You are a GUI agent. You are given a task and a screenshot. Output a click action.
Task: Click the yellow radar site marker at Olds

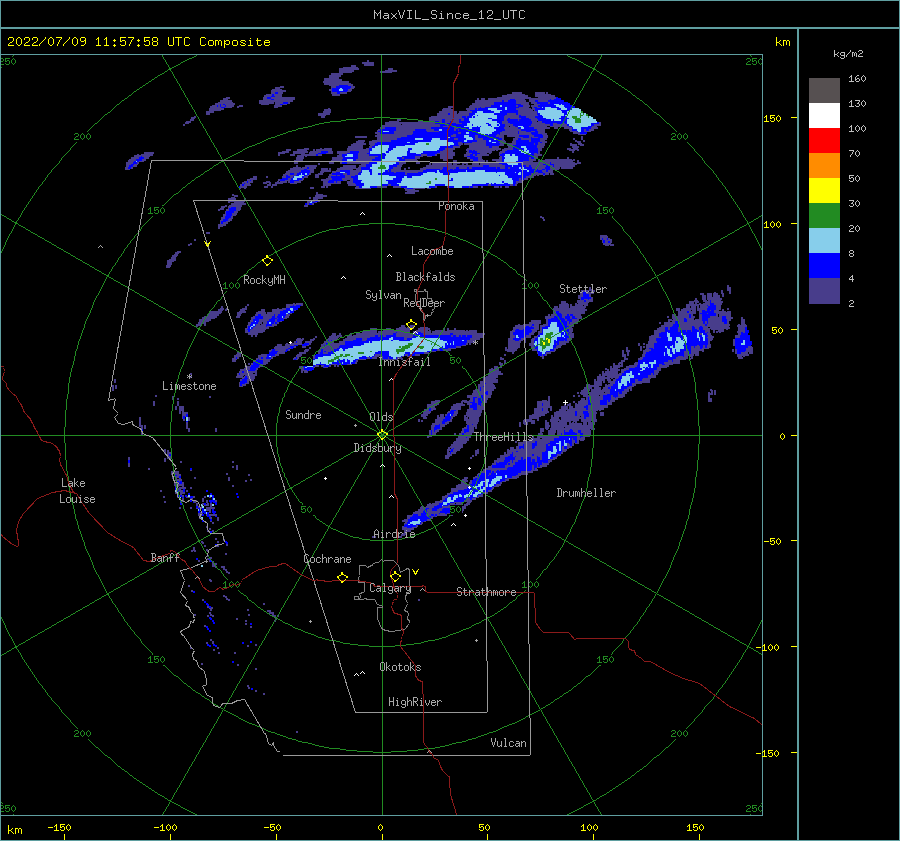pos(382,435)
